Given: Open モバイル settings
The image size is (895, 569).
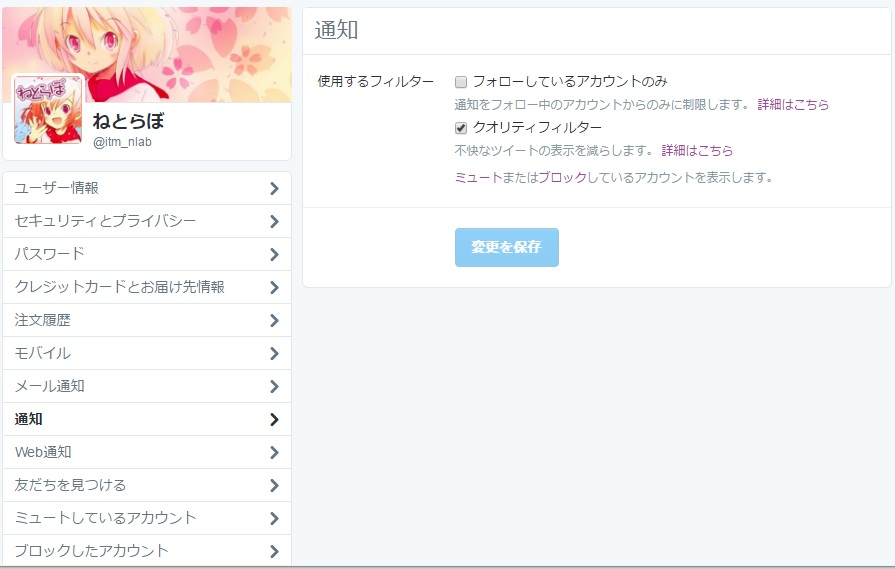Looking at the screenshot, I should [x=147, y=353].
